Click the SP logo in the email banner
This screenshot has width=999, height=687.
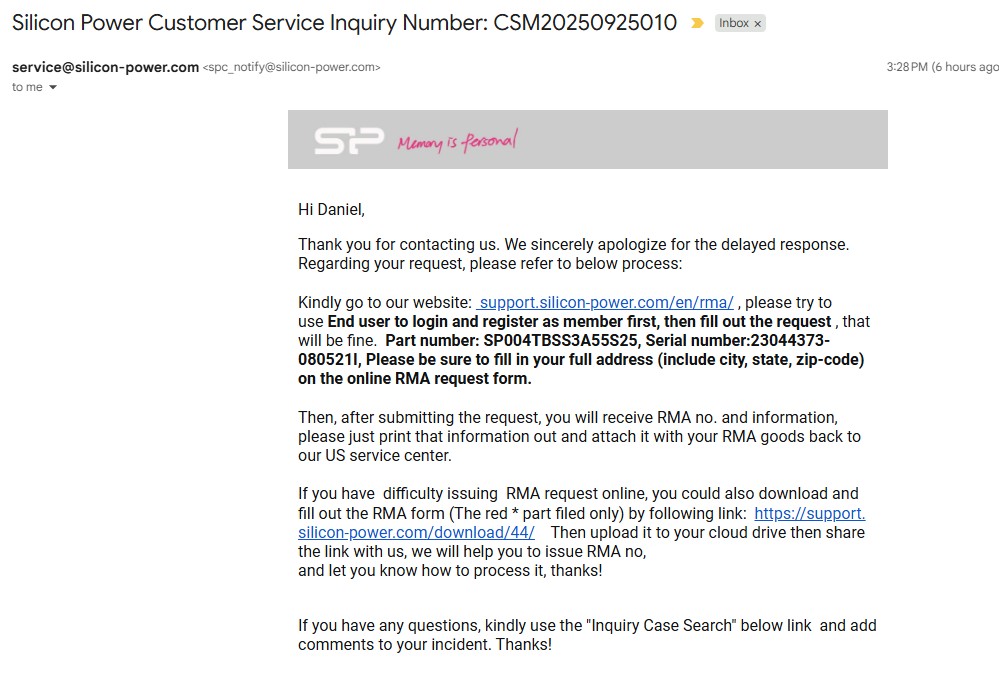(348, 140)
